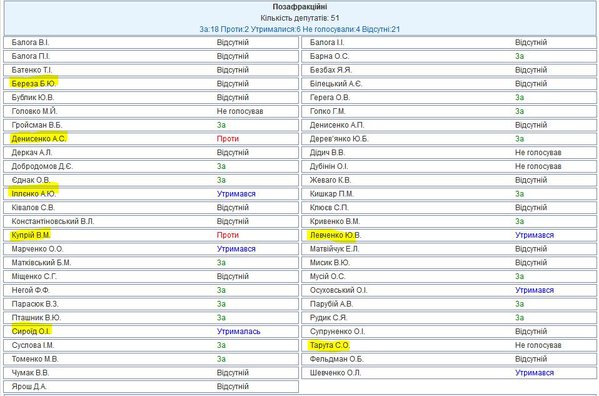Select the vote totals summary line
599x396 pixels.
300,29
